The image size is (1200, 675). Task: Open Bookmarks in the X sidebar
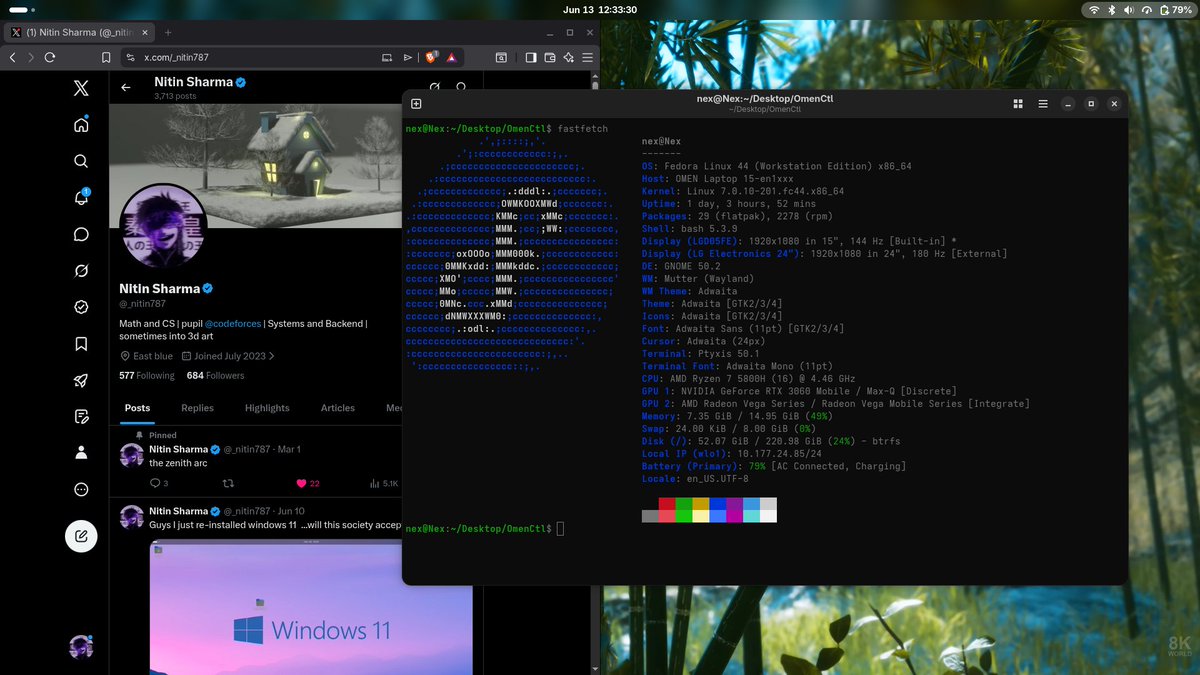tap(81, 344)
